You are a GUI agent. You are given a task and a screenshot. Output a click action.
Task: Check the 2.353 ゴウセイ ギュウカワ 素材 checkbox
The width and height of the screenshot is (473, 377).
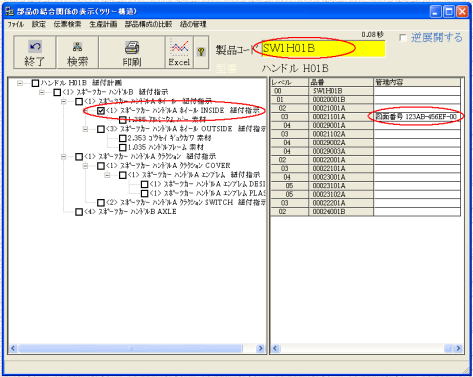[123, 138]
